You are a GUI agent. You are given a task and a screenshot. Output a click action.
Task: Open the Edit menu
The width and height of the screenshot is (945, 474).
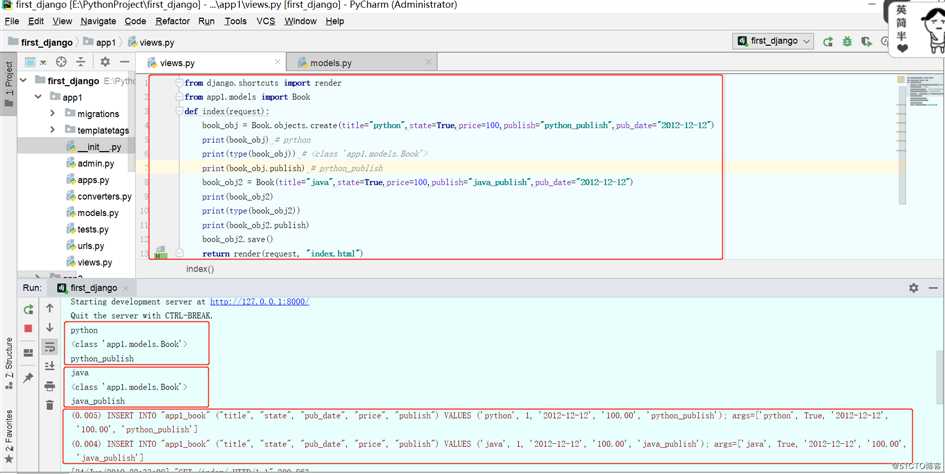pos(36,21)
